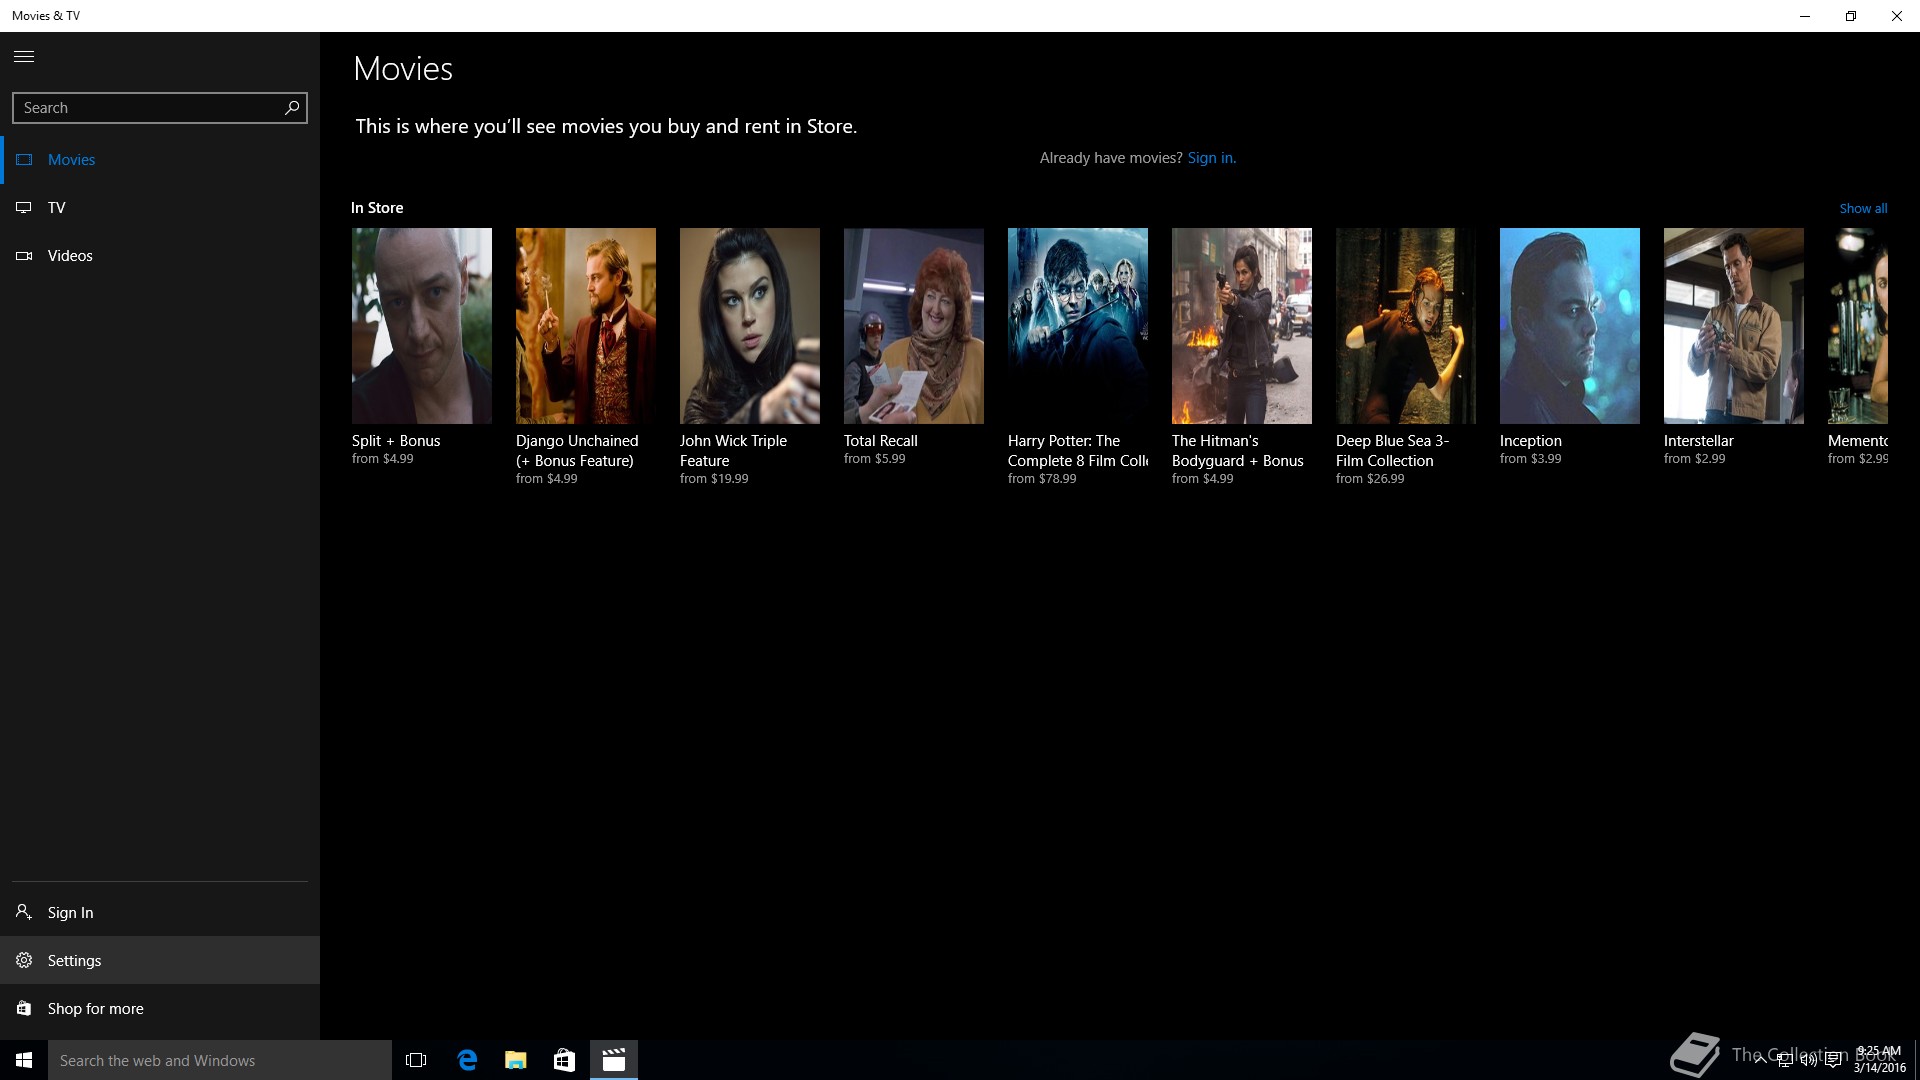Focus the app Search box
This screenshot has width=1920, height=1080.
[160, 108]
